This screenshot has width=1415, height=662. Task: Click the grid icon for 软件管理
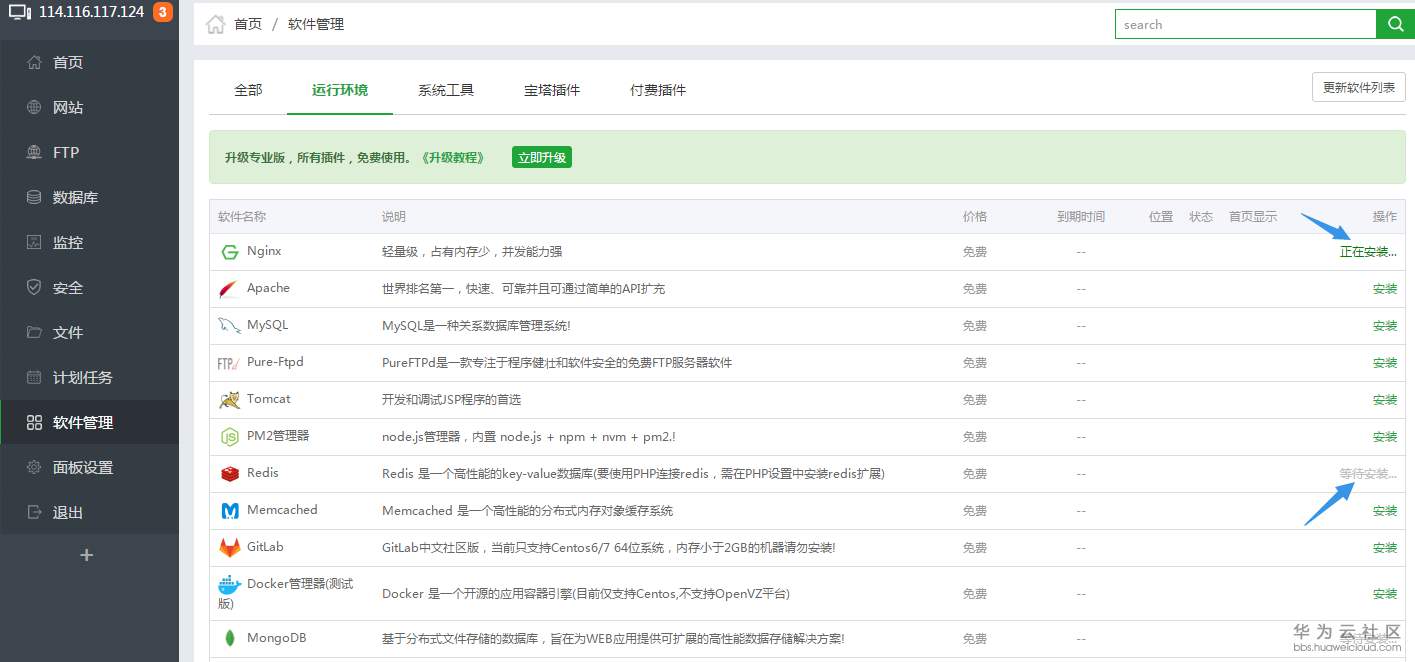[x=34, y=422]
